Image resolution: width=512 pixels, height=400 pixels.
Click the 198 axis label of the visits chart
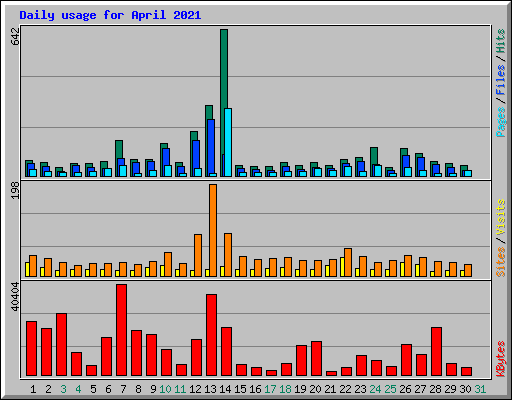[15, 190]
